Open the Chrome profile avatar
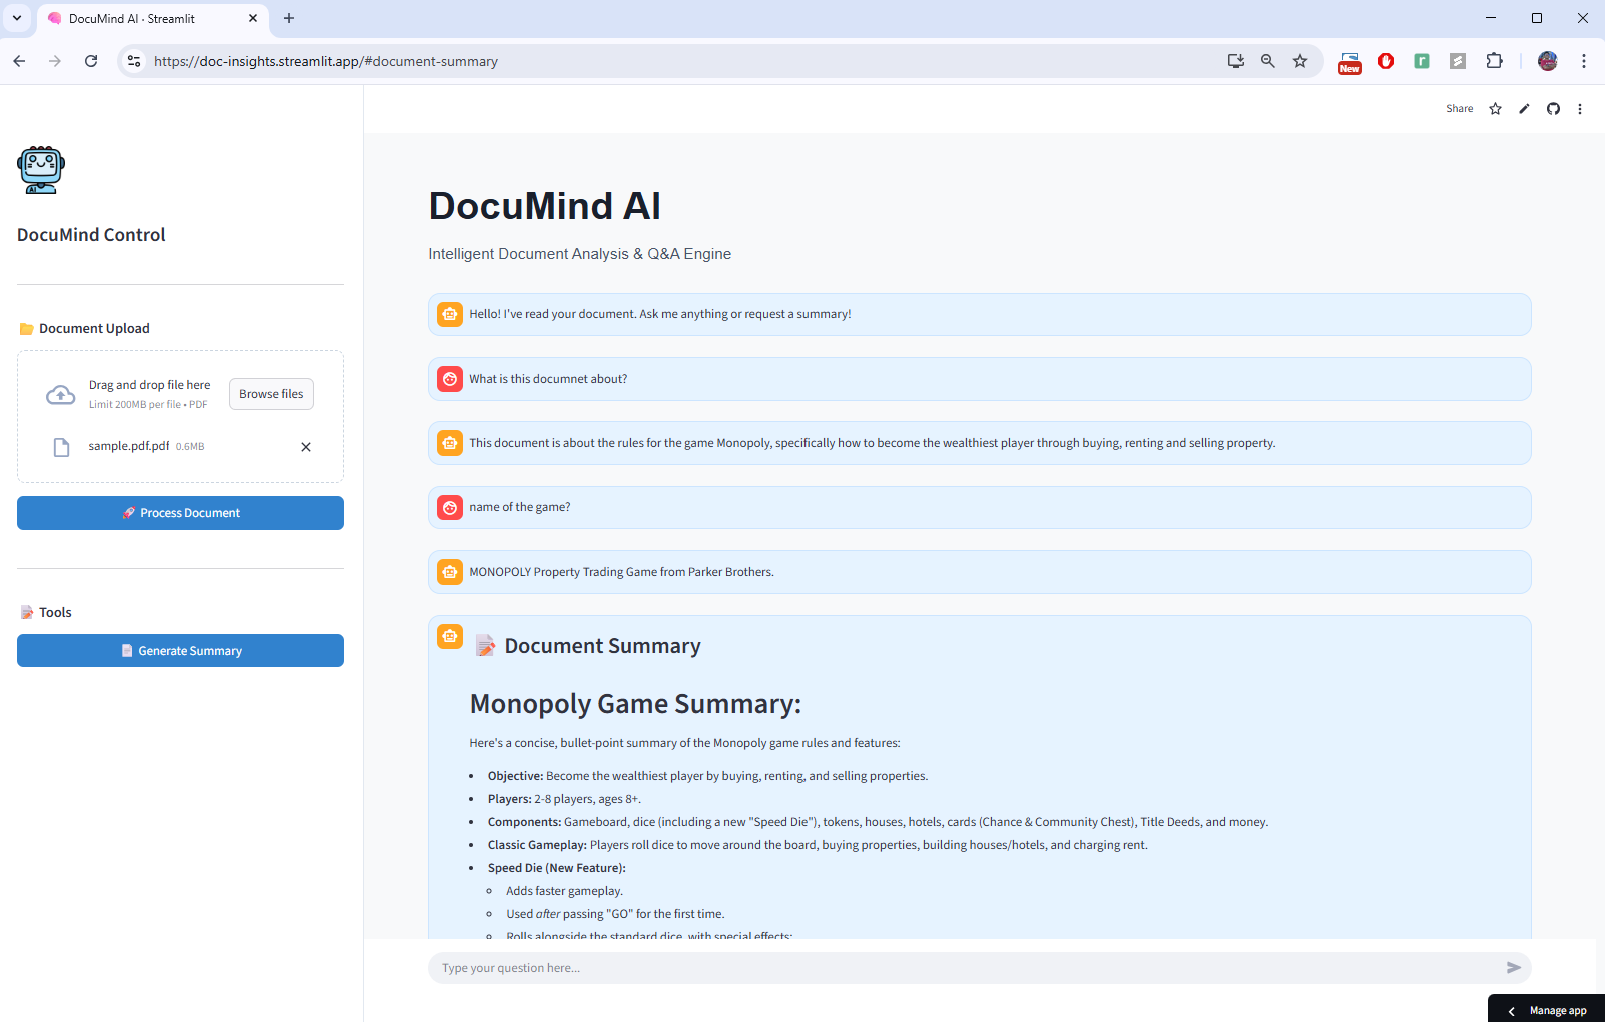This screenshot has width=1605, height=1022. pos(1548,61)
